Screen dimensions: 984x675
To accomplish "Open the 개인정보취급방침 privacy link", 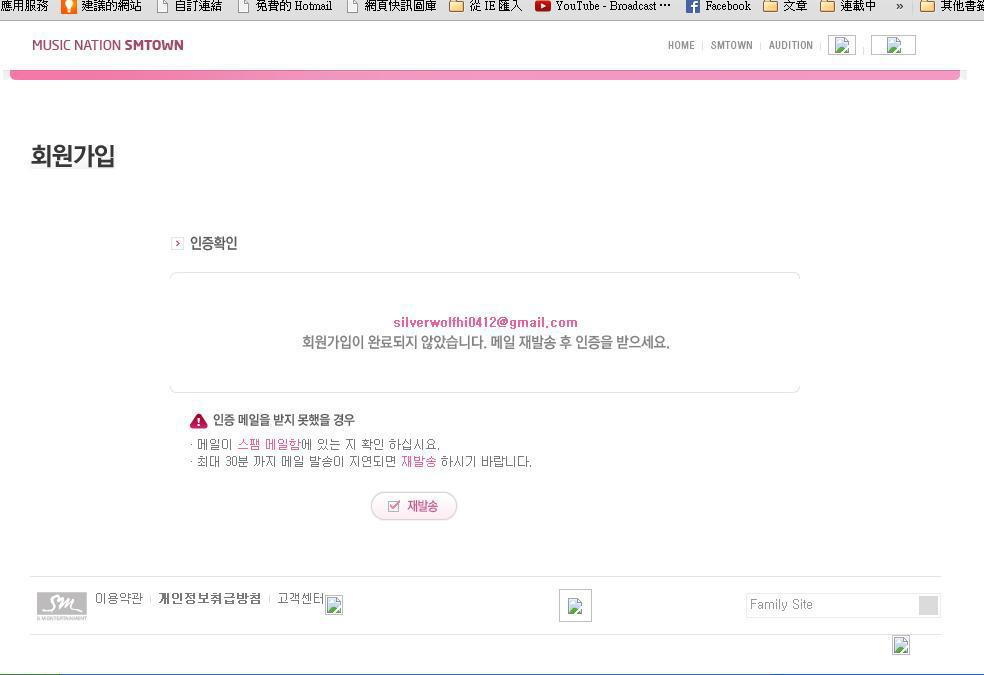I will point(210,598).
